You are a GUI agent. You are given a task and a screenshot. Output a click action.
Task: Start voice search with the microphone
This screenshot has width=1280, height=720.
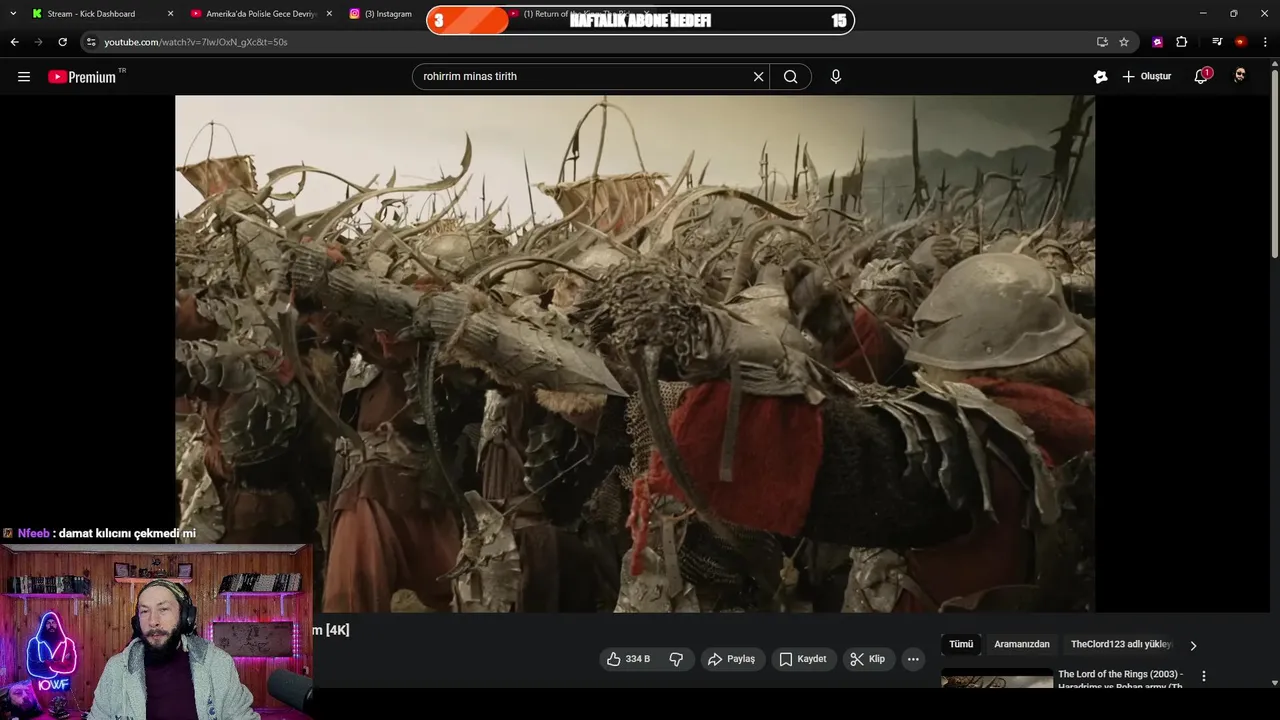[x=836, y=77]
